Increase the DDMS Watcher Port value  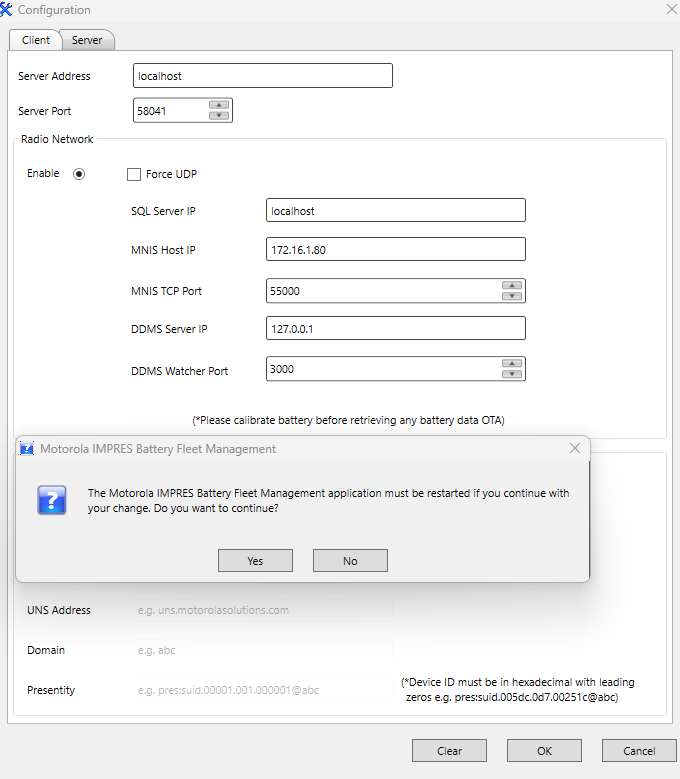pyautogui.click(x=512, y=363)
